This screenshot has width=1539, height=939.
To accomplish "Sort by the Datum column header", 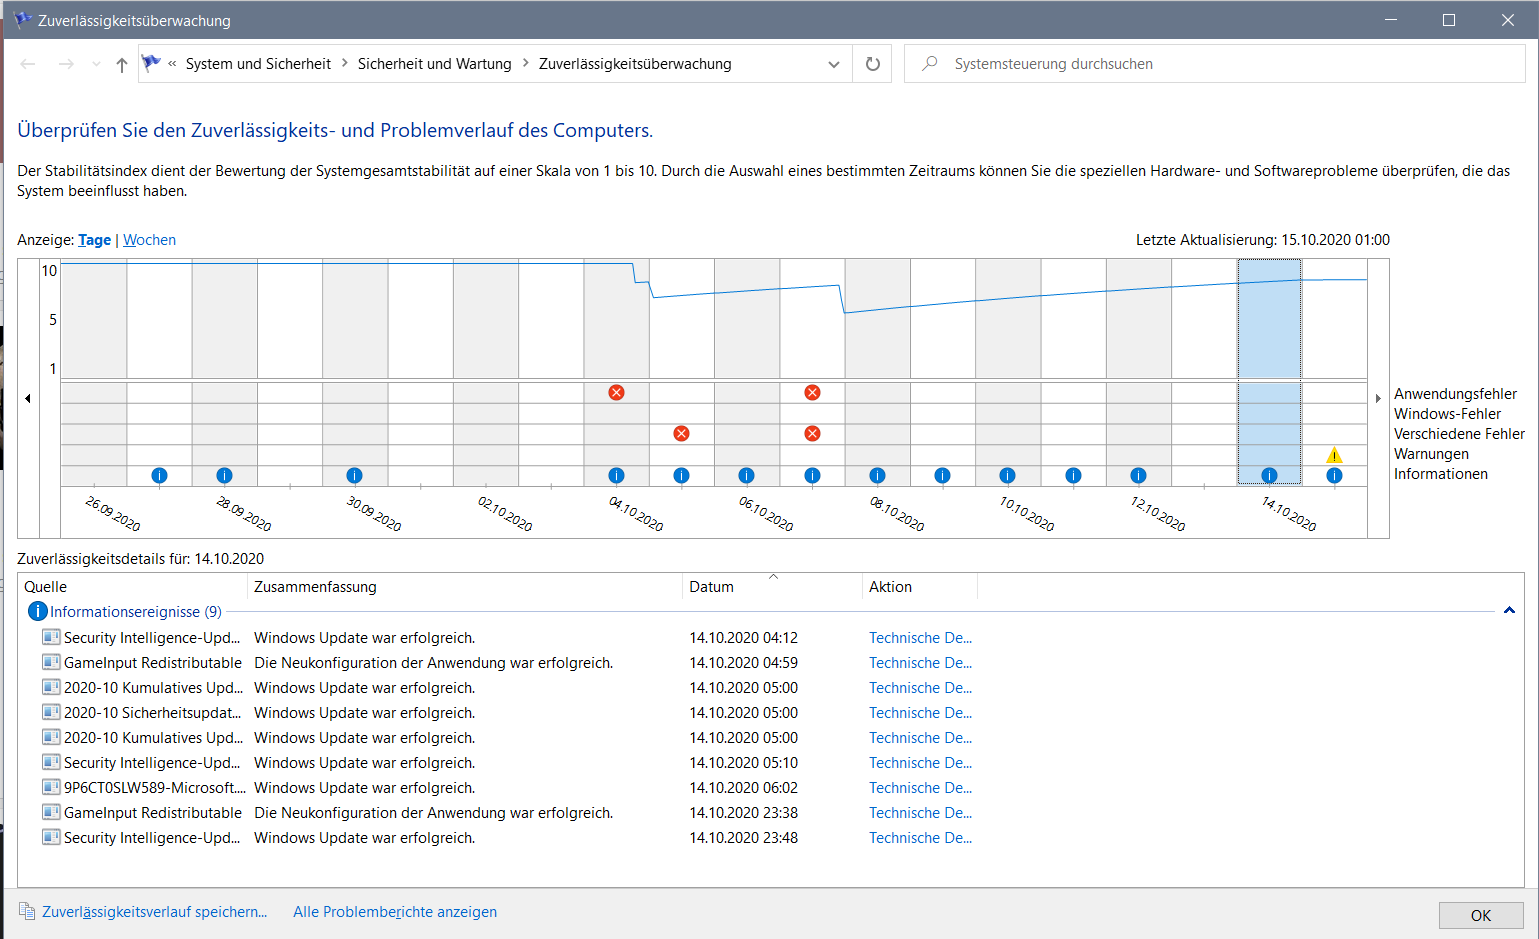I will [772, 587].
